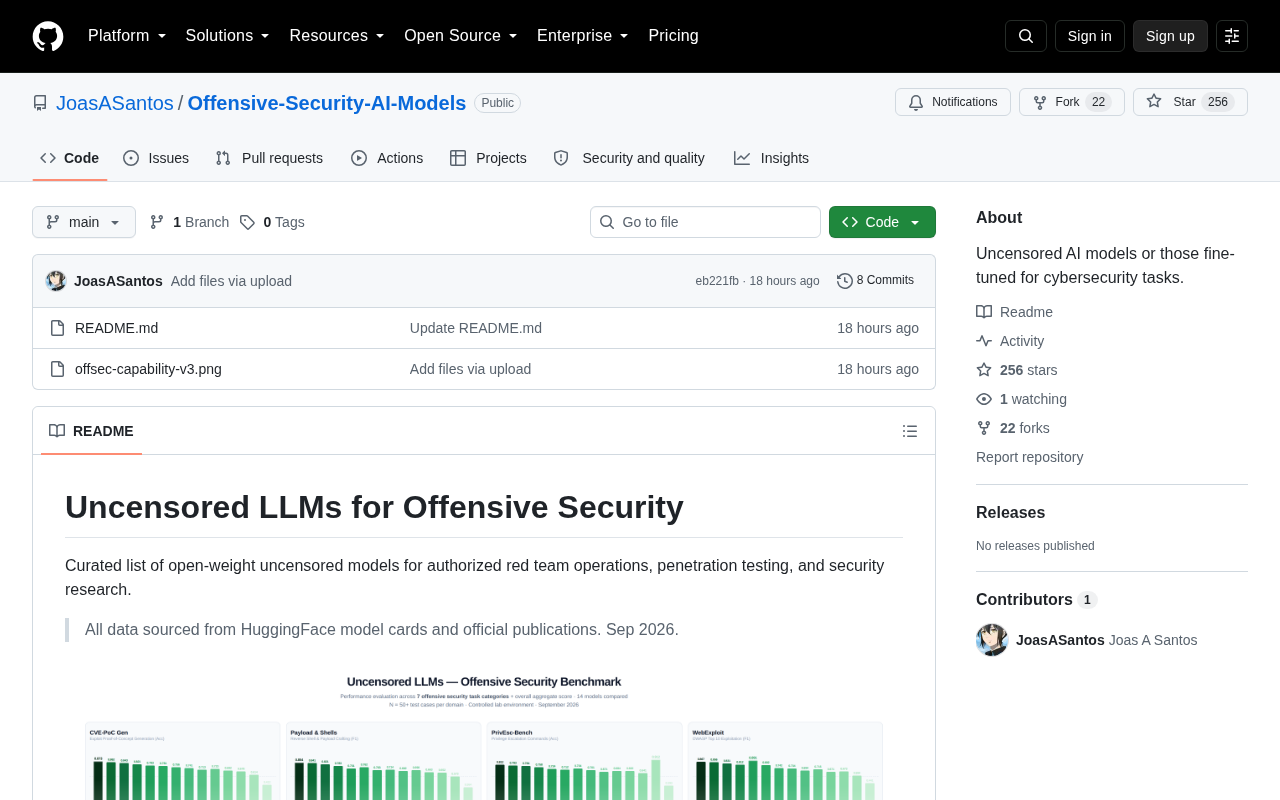Switch to the Pull requests tab

[x=269, y=158]
